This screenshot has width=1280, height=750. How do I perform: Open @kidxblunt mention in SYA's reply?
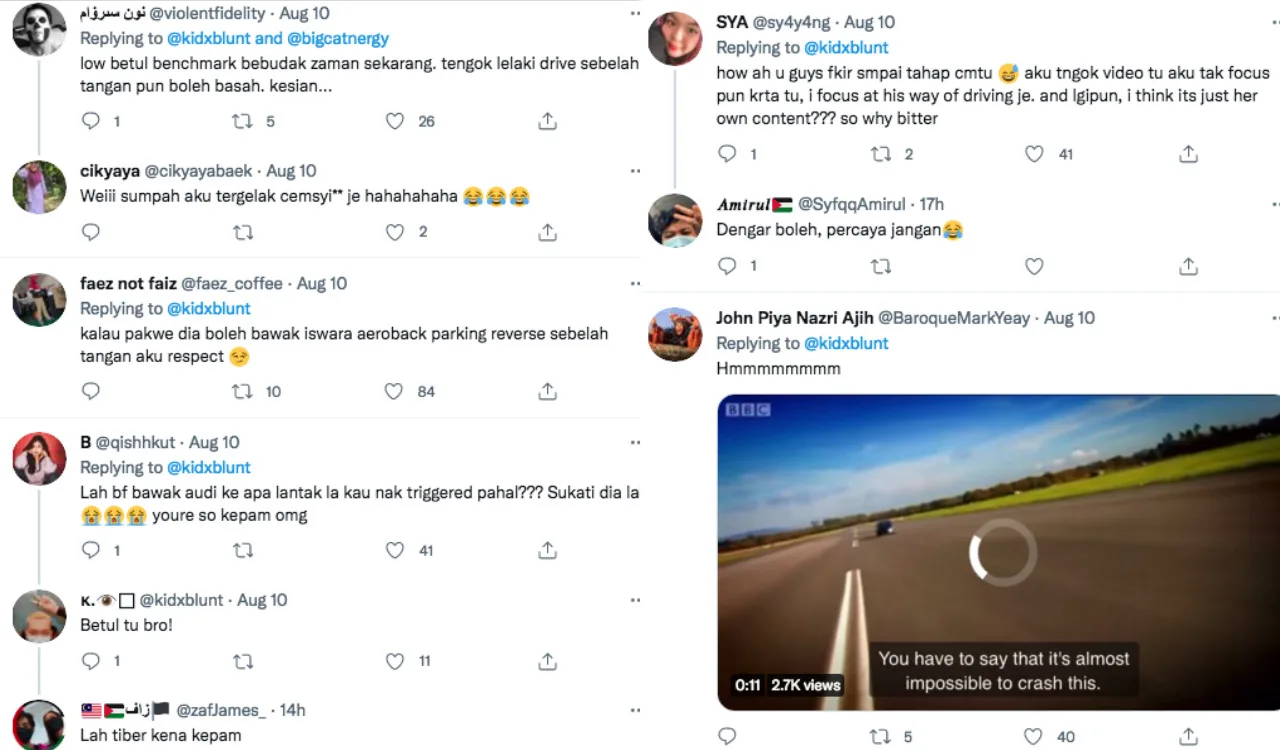point(846,47)
